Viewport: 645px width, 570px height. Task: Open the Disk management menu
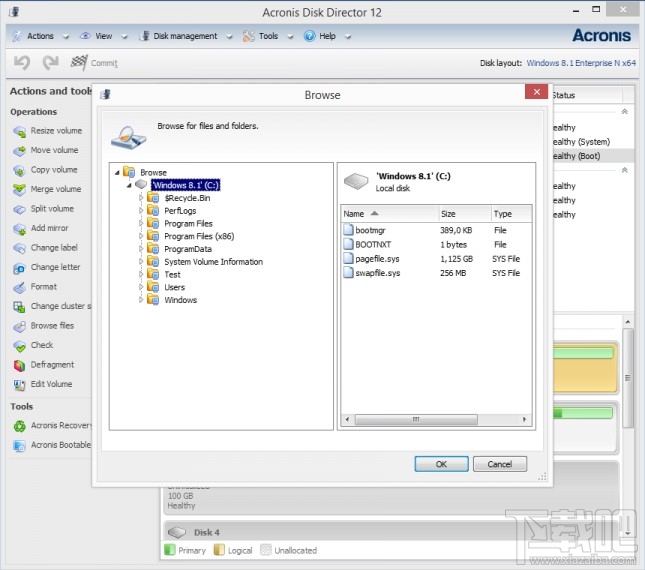184,36
